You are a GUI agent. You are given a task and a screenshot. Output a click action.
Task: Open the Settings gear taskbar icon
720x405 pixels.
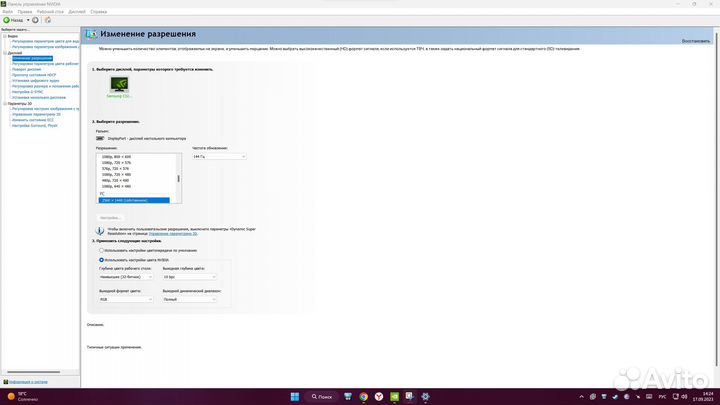[x=425, y=397]
